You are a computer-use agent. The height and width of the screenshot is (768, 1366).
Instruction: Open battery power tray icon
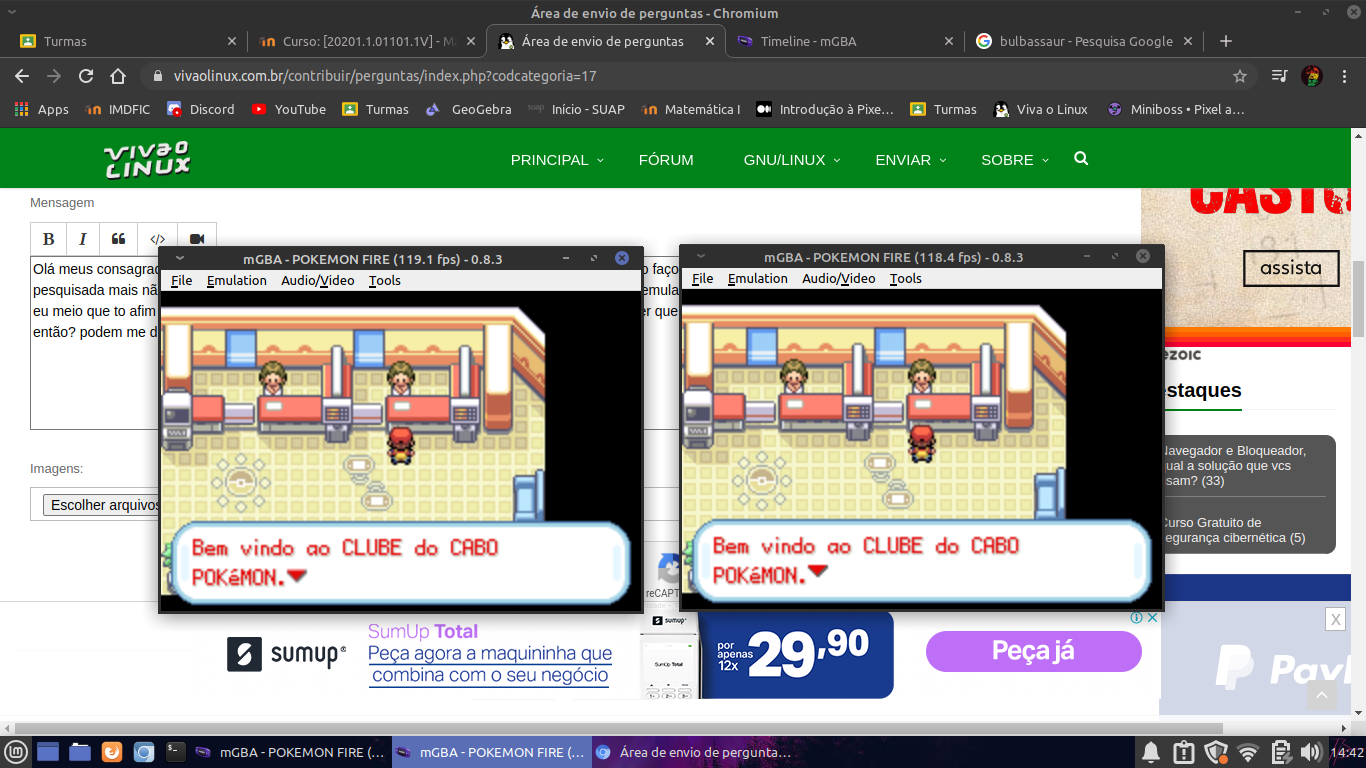[x=1280, y=752]
